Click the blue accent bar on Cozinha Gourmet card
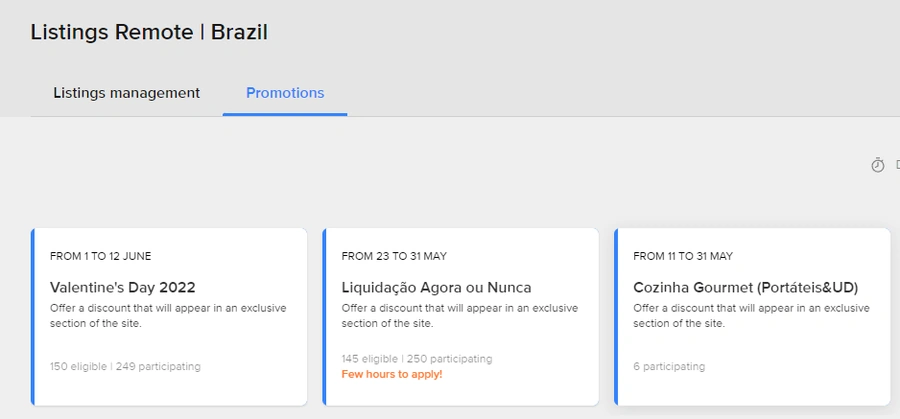Image resolution: width=900 pixels, height=419 pixels. [616, 317]
